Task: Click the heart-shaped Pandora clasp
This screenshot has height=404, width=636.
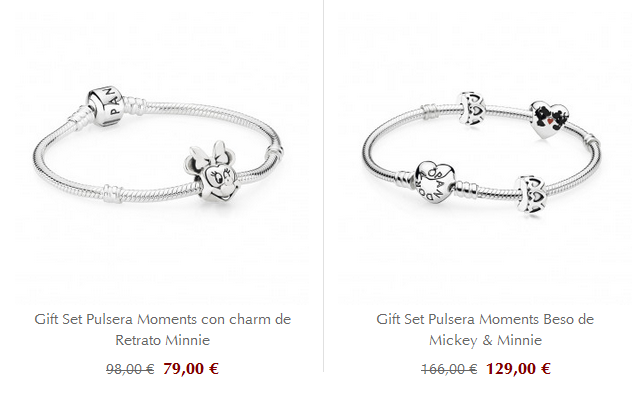Action: (435, 181)
